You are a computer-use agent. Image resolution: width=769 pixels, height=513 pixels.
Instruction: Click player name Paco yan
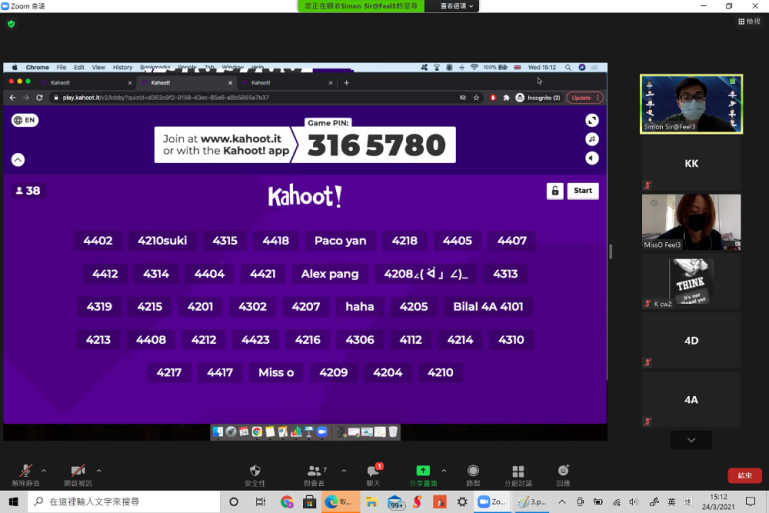tap(340, 241)
